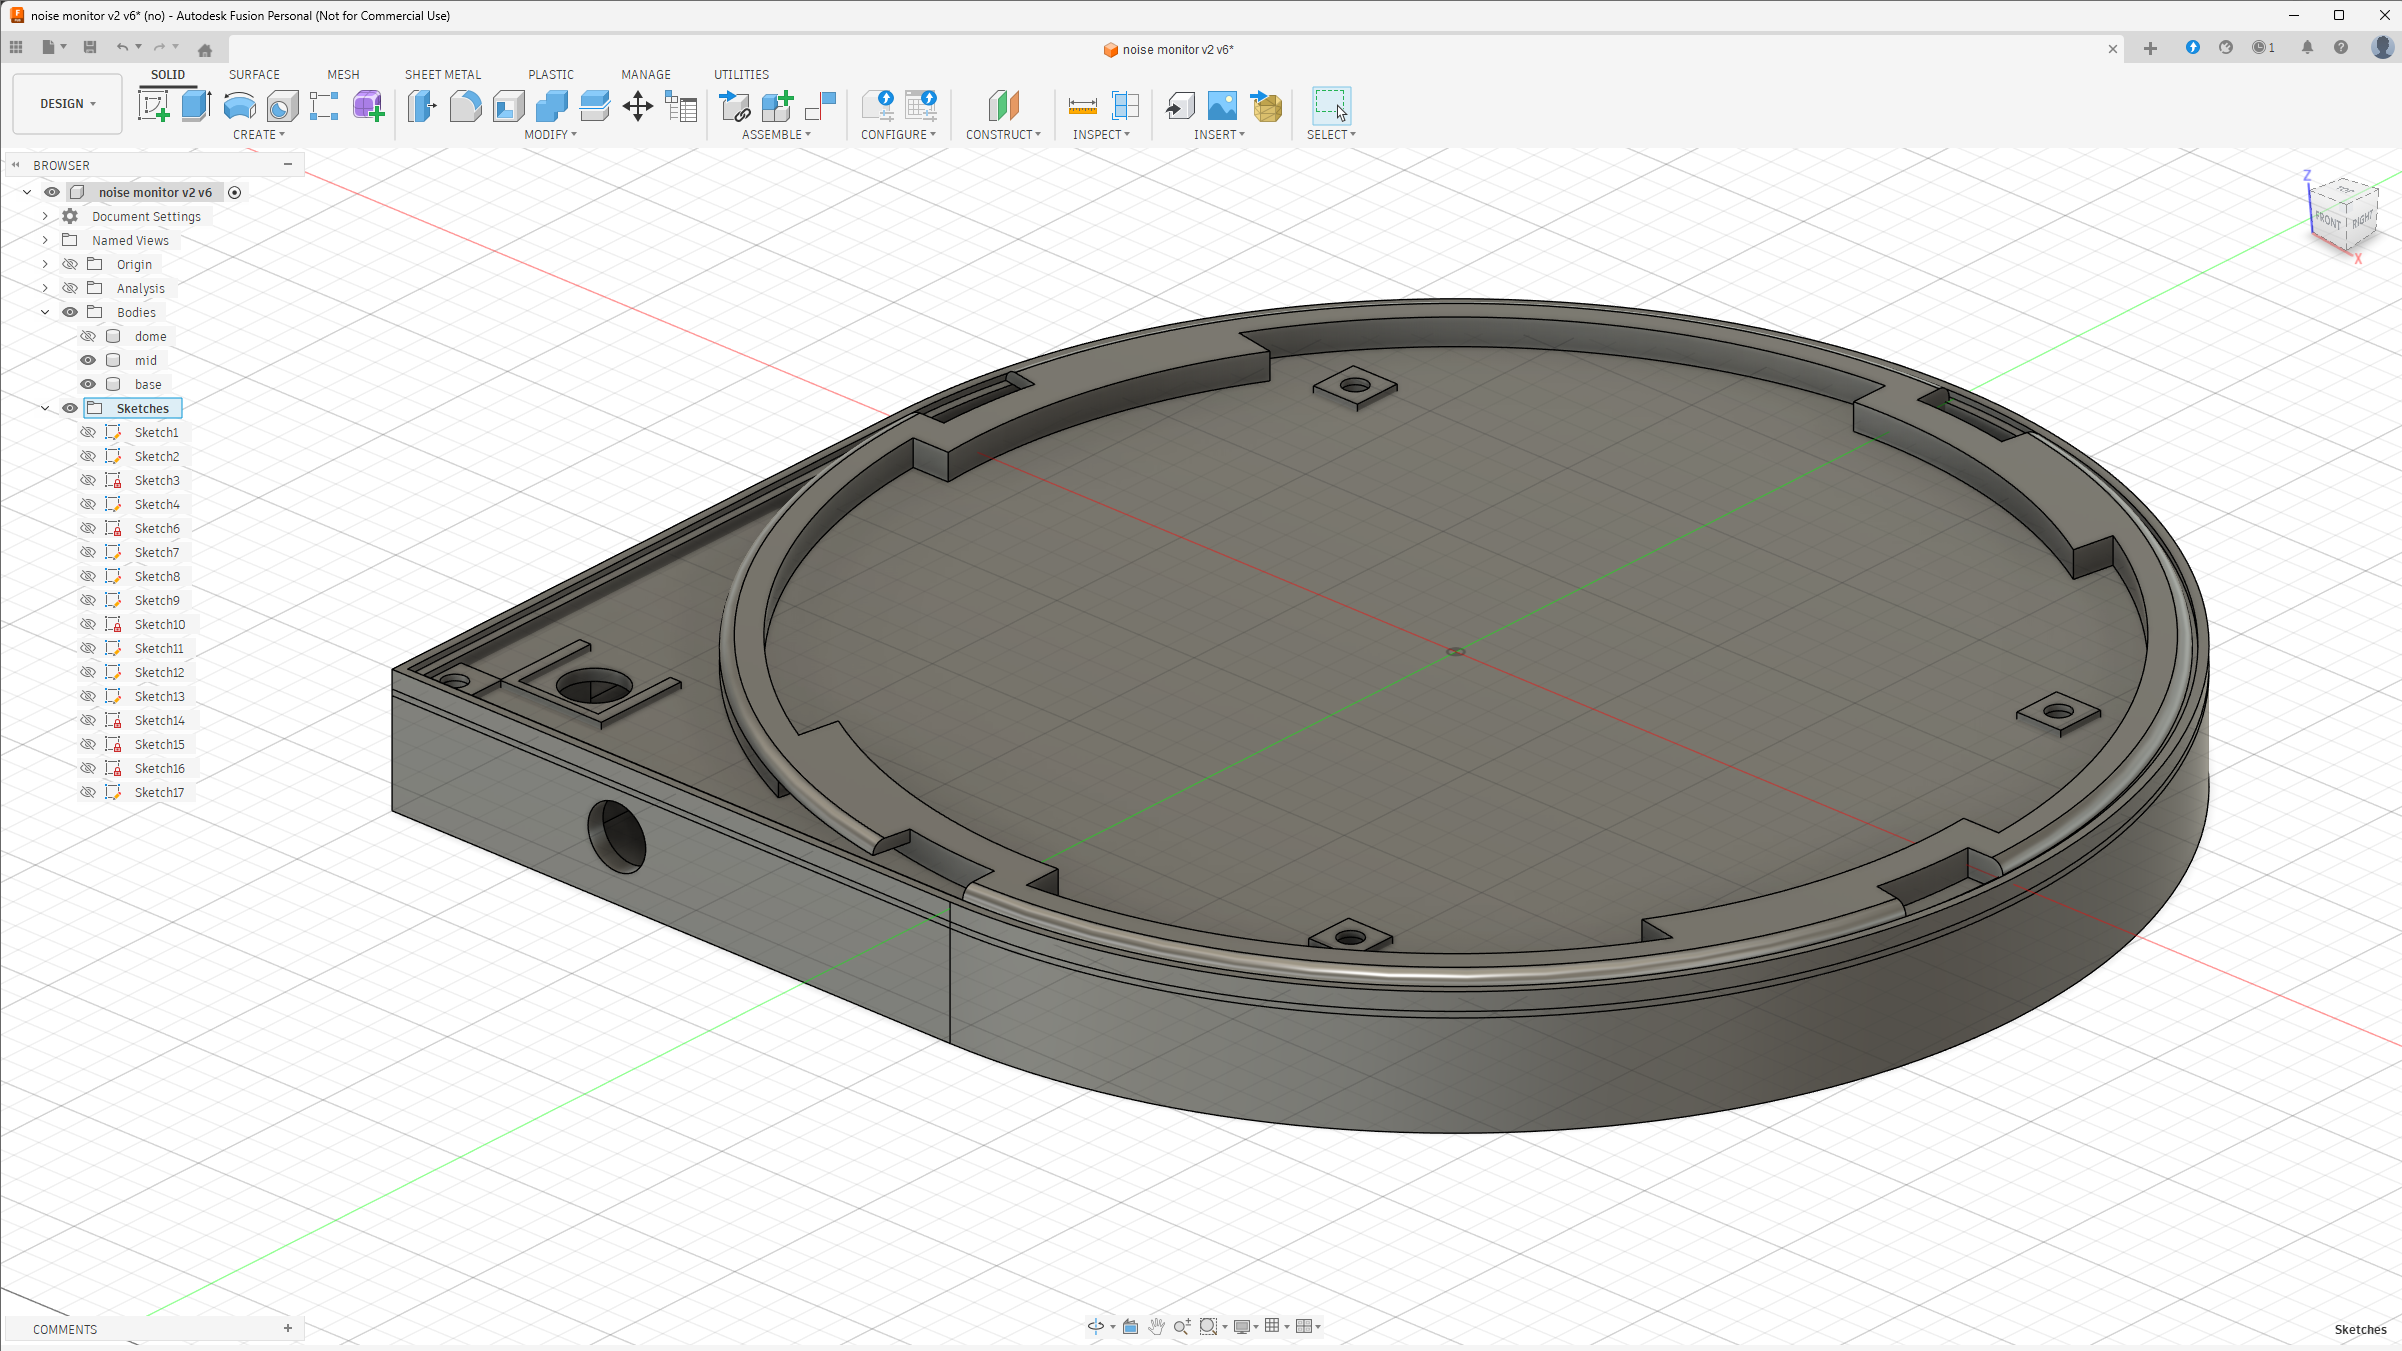
Task: Select the Create Sketch tool
Action: coord(153,105)
